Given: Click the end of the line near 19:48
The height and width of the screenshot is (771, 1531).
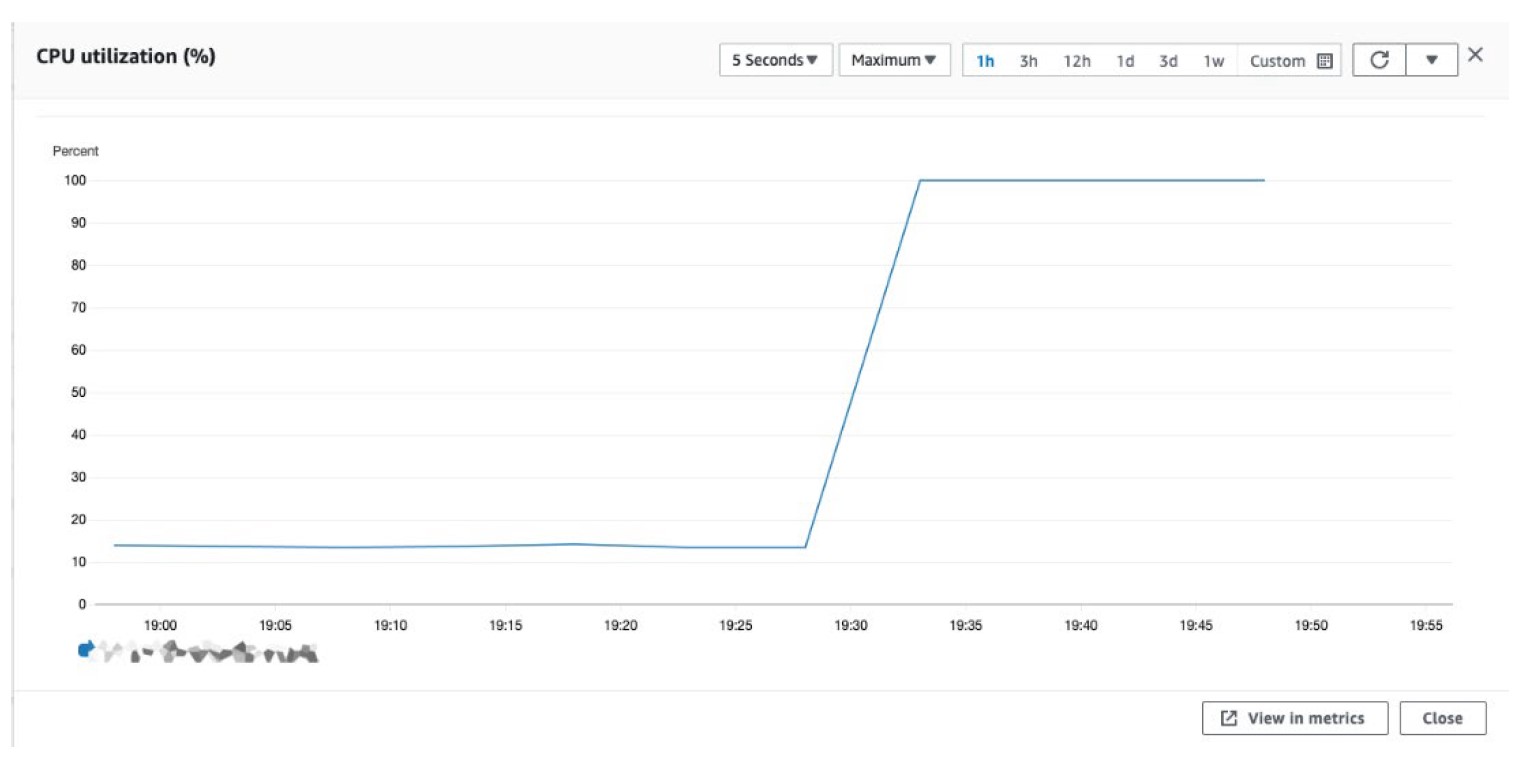Looking at the screenshot, I should click(x=1264, y=180).
